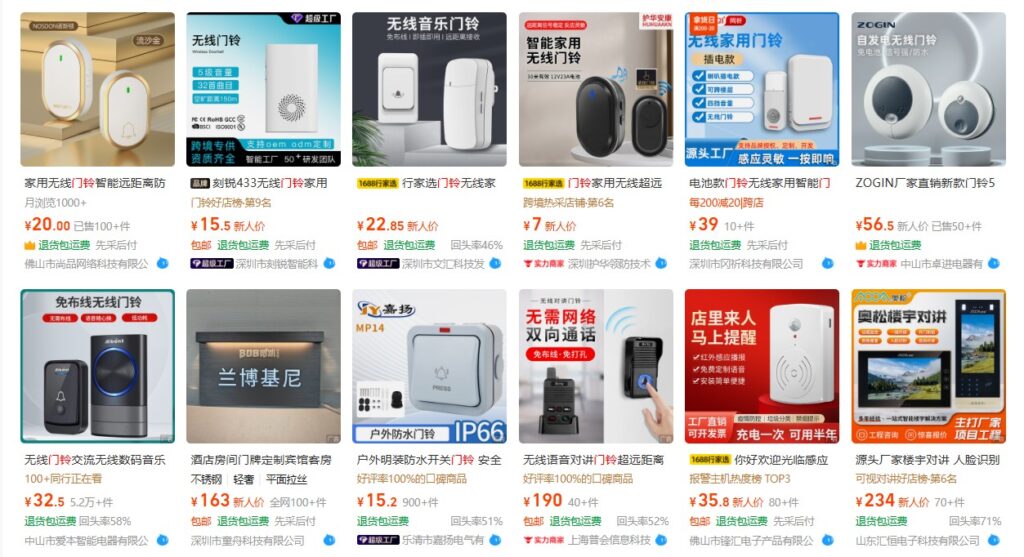Visit the supplier 山东汇恒电子科技有限公司
1024x557 pixels.
pyautogui.click(x=918, y=541)
